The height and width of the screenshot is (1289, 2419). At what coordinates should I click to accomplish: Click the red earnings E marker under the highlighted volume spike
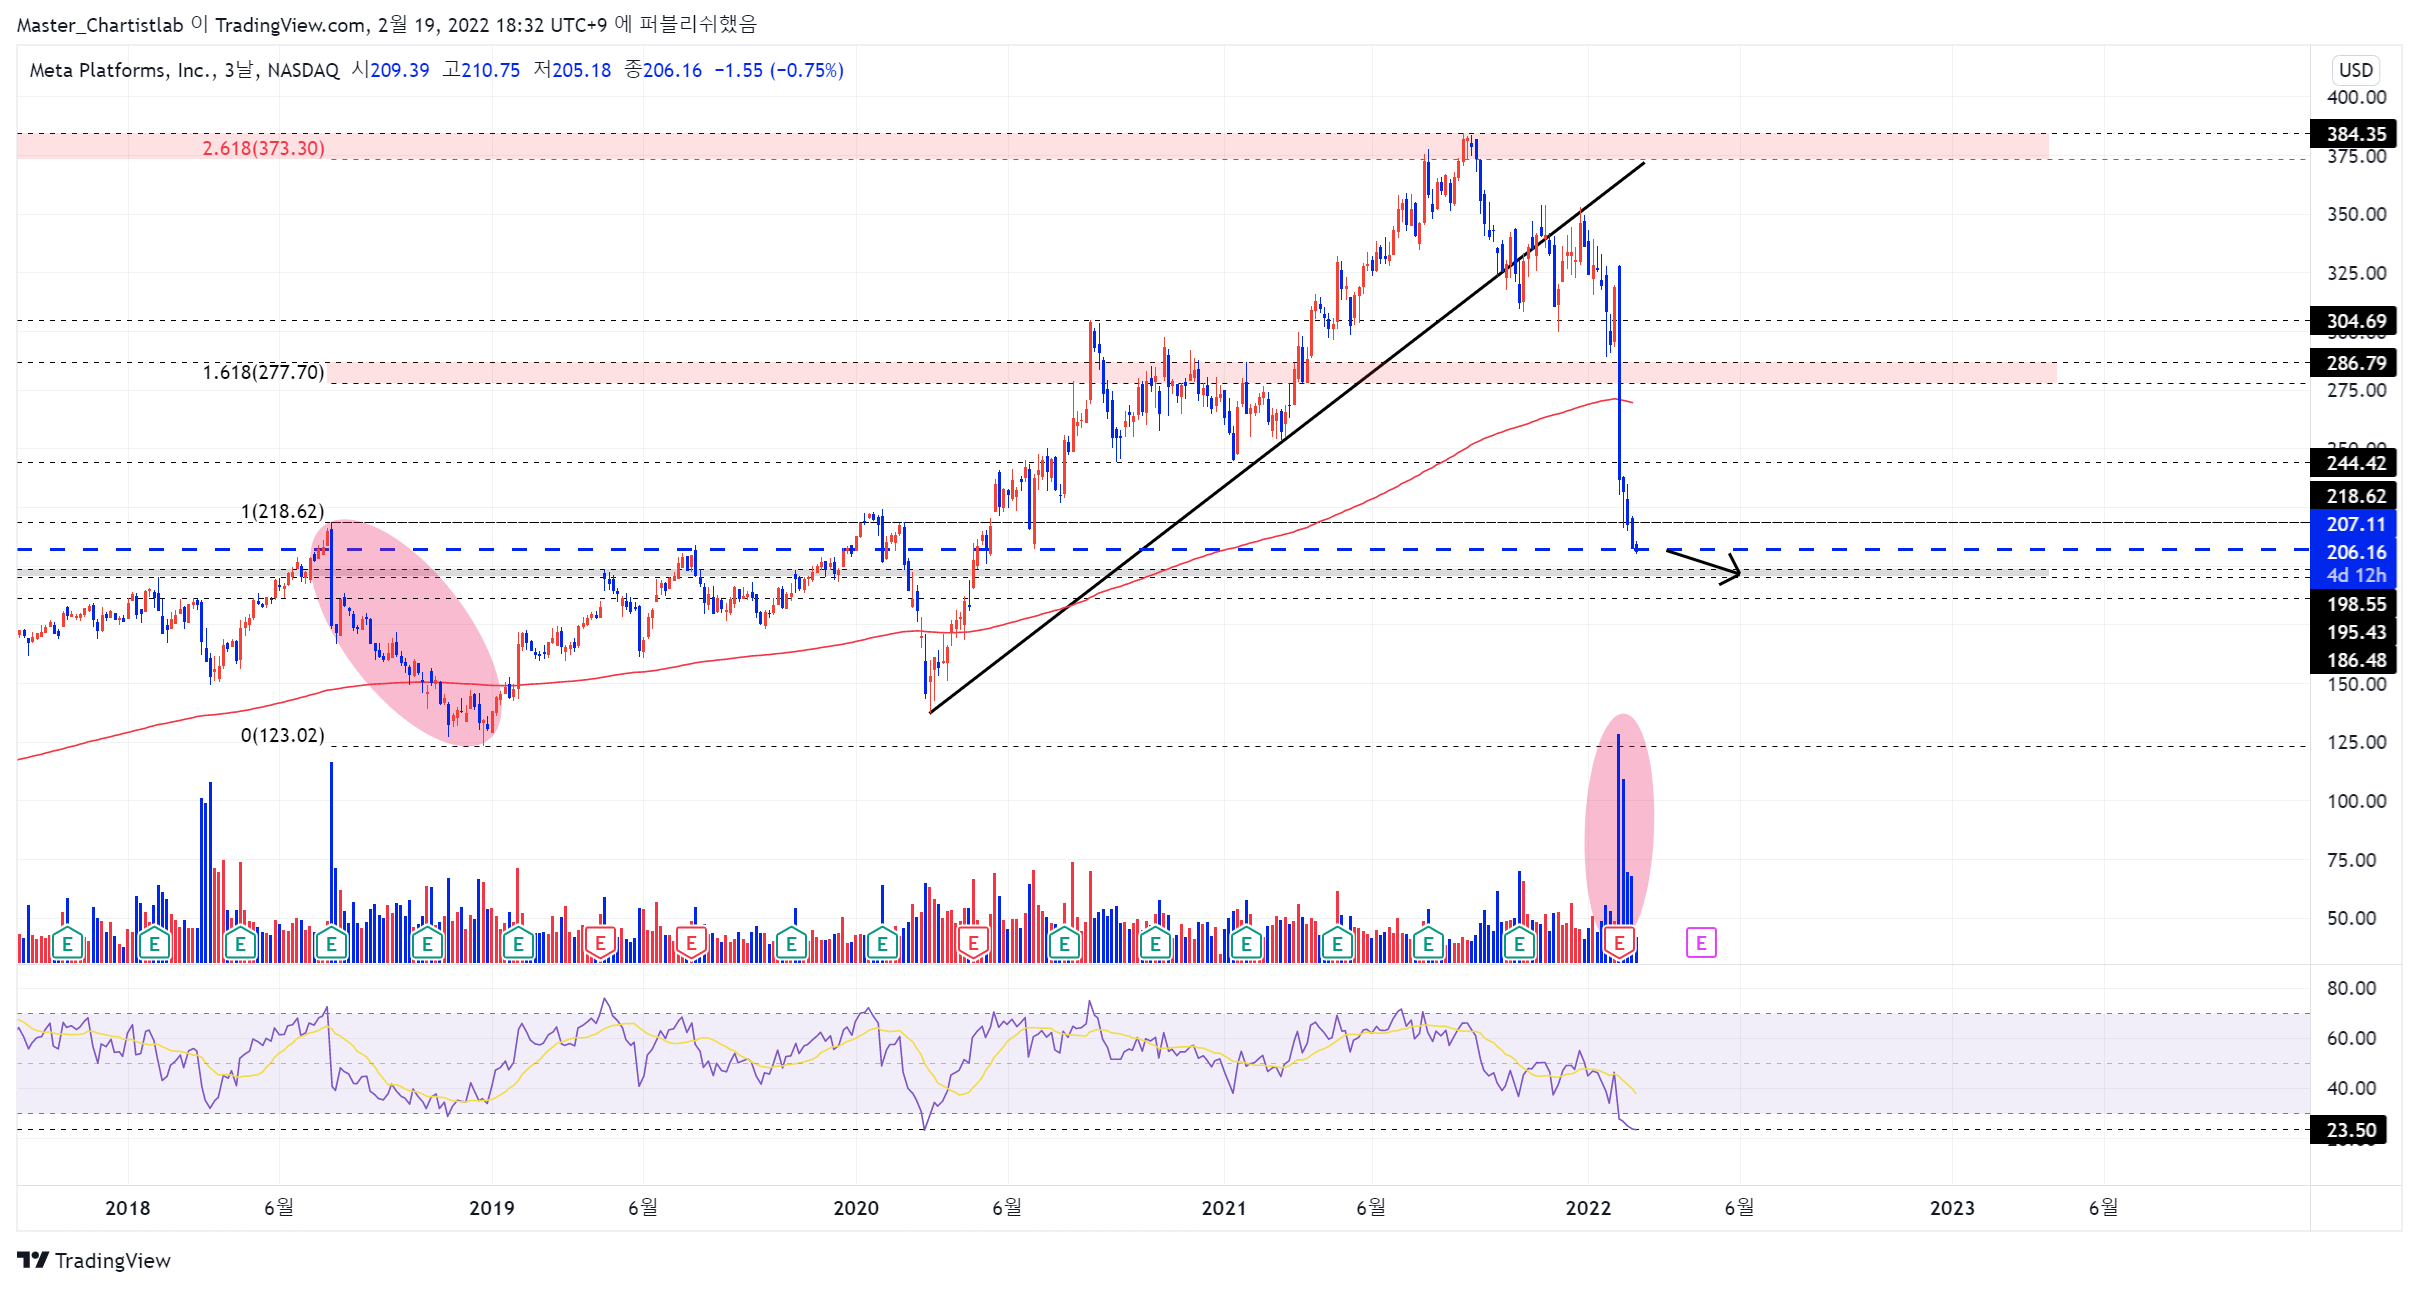(x=1619, y=942)
